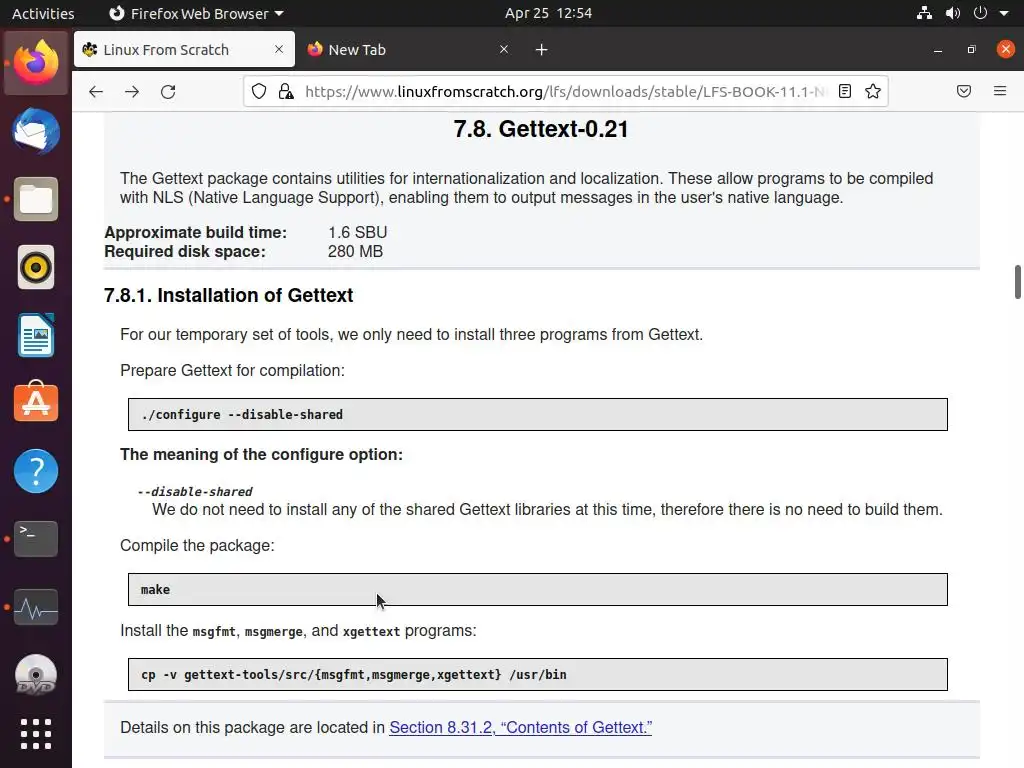Click the URL address field
The width and height of the screenshot is (1024, 768).
click(560, 91)
